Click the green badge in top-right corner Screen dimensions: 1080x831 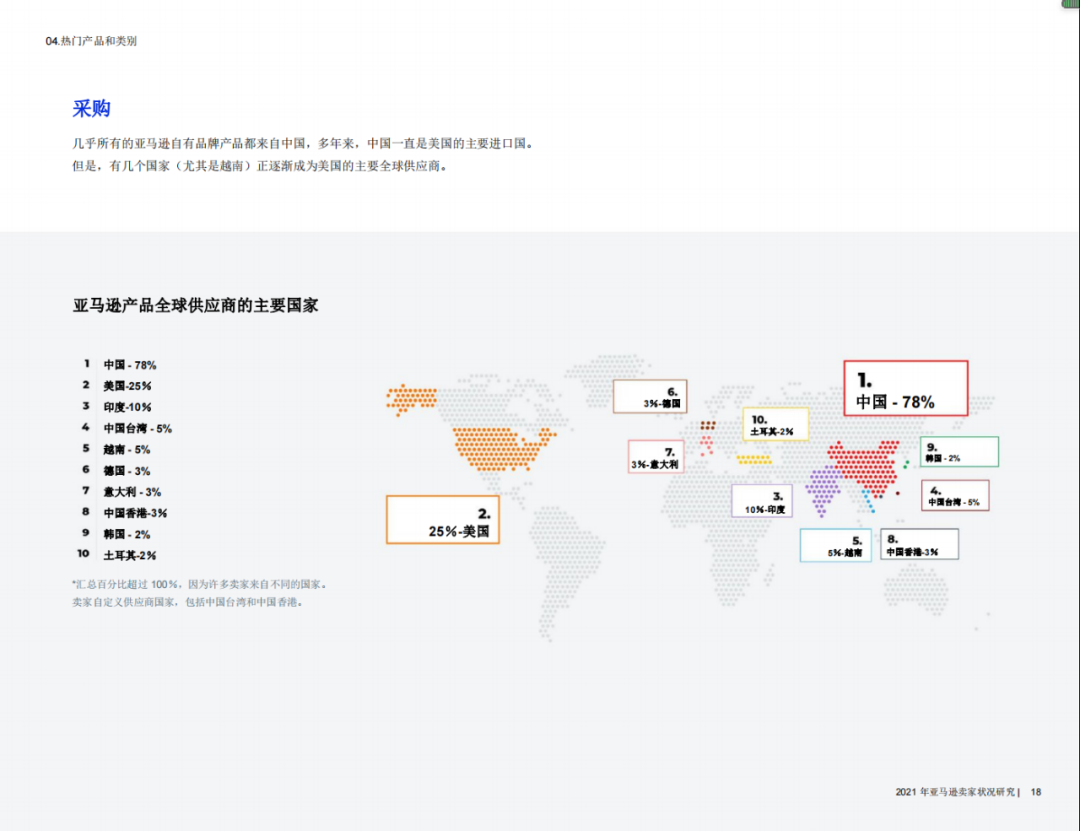click(1070, 5)
